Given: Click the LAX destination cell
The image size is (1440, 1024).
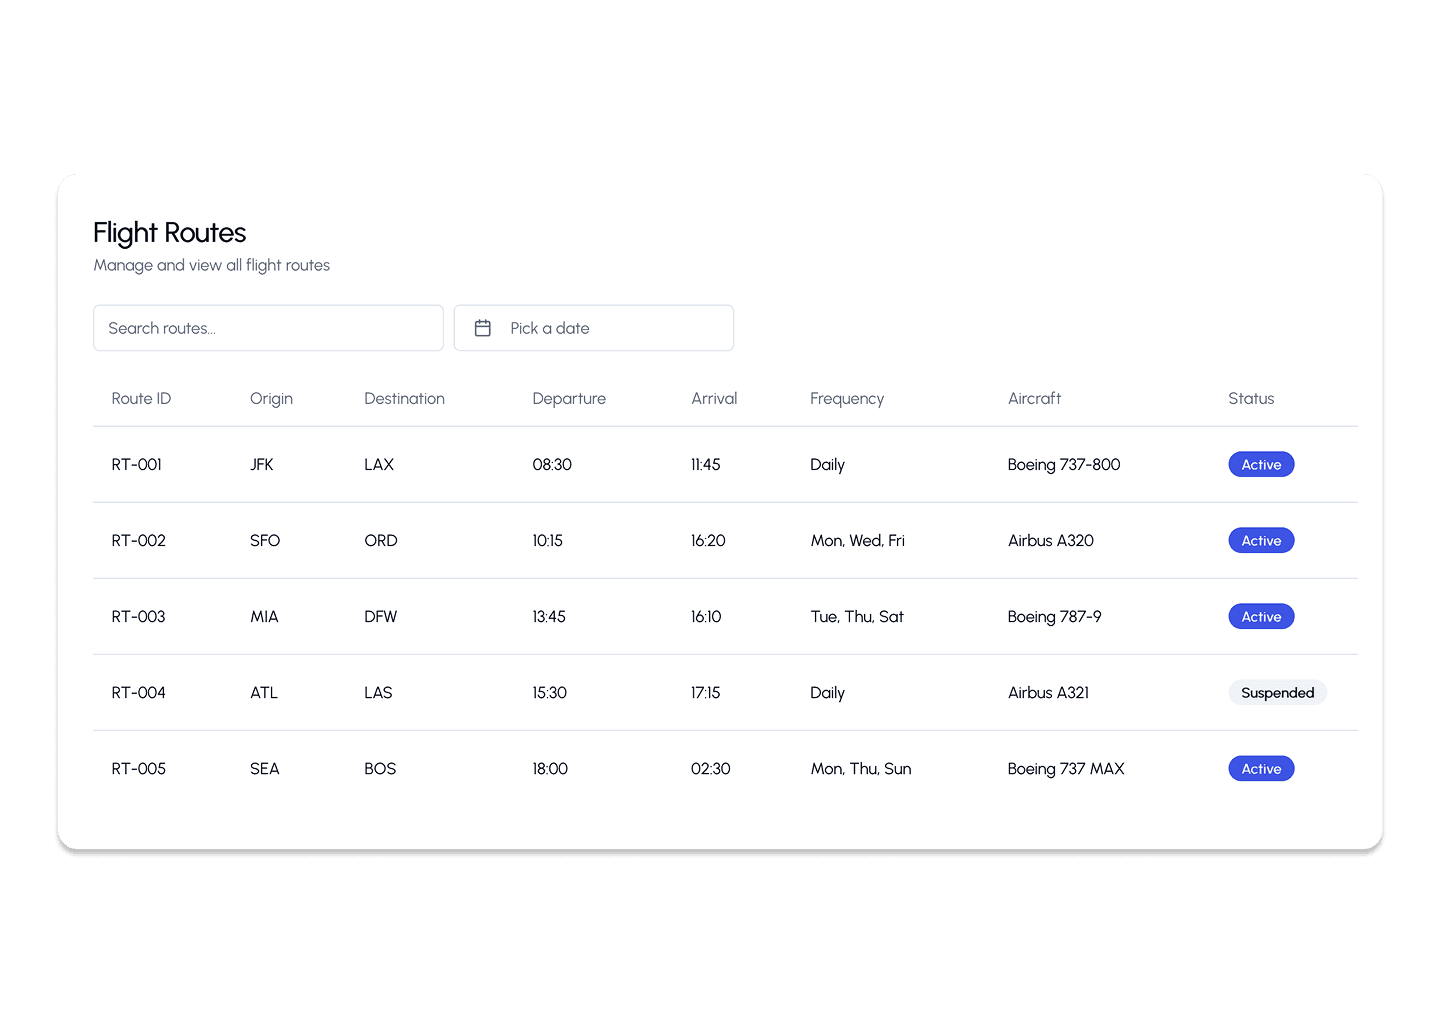Looking at the screenshot, I should (x=379, y=464).
